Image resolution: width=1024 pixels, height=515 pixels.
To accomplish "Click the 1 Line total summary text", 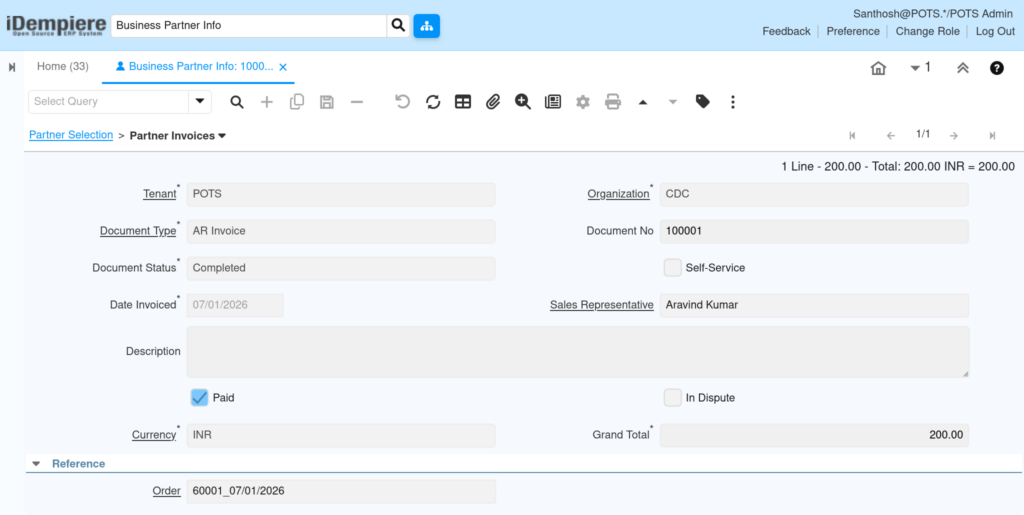I will 898,167.
